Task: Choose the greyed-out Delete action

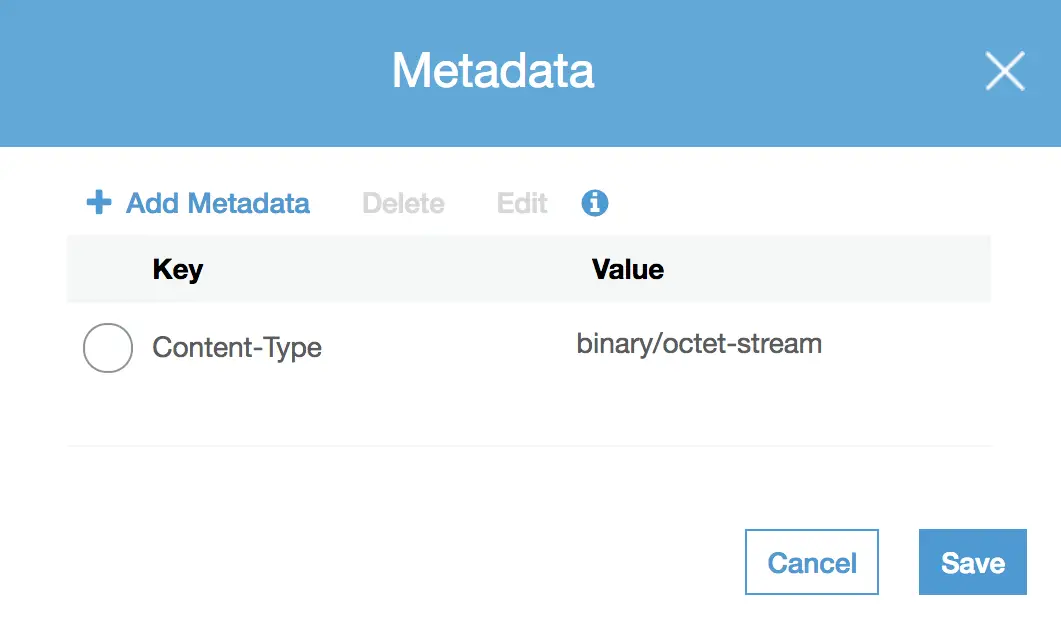Action: coord(403,203)
